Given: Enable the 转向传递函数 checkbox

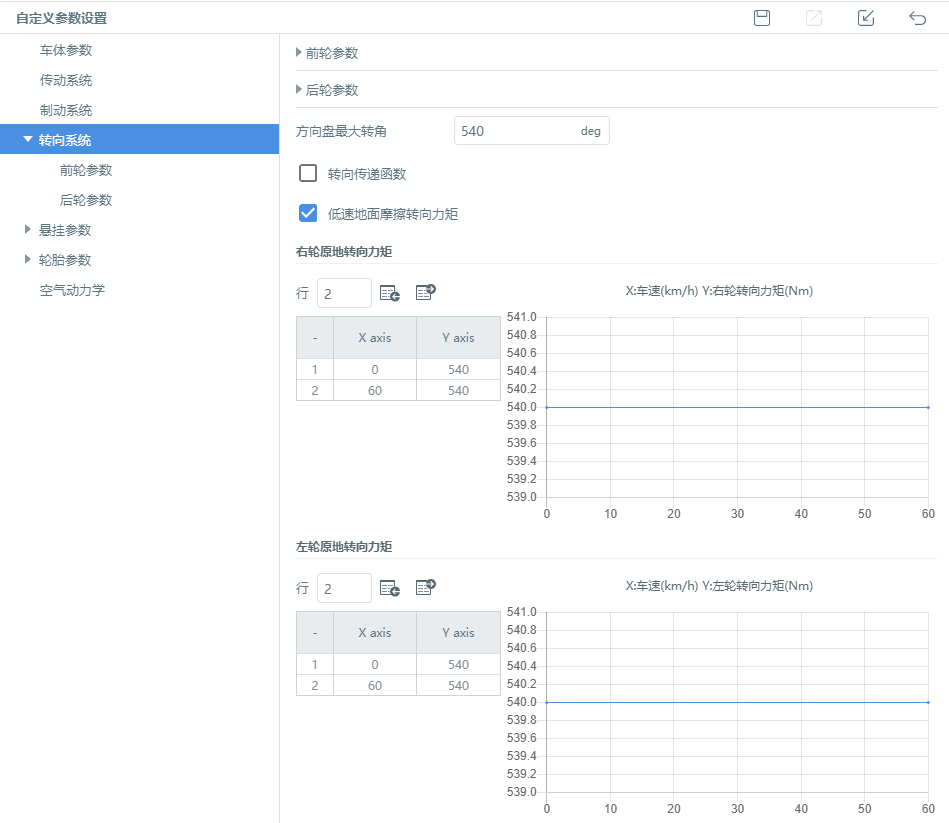Looking at the screenshot, I should click(308, 173).
